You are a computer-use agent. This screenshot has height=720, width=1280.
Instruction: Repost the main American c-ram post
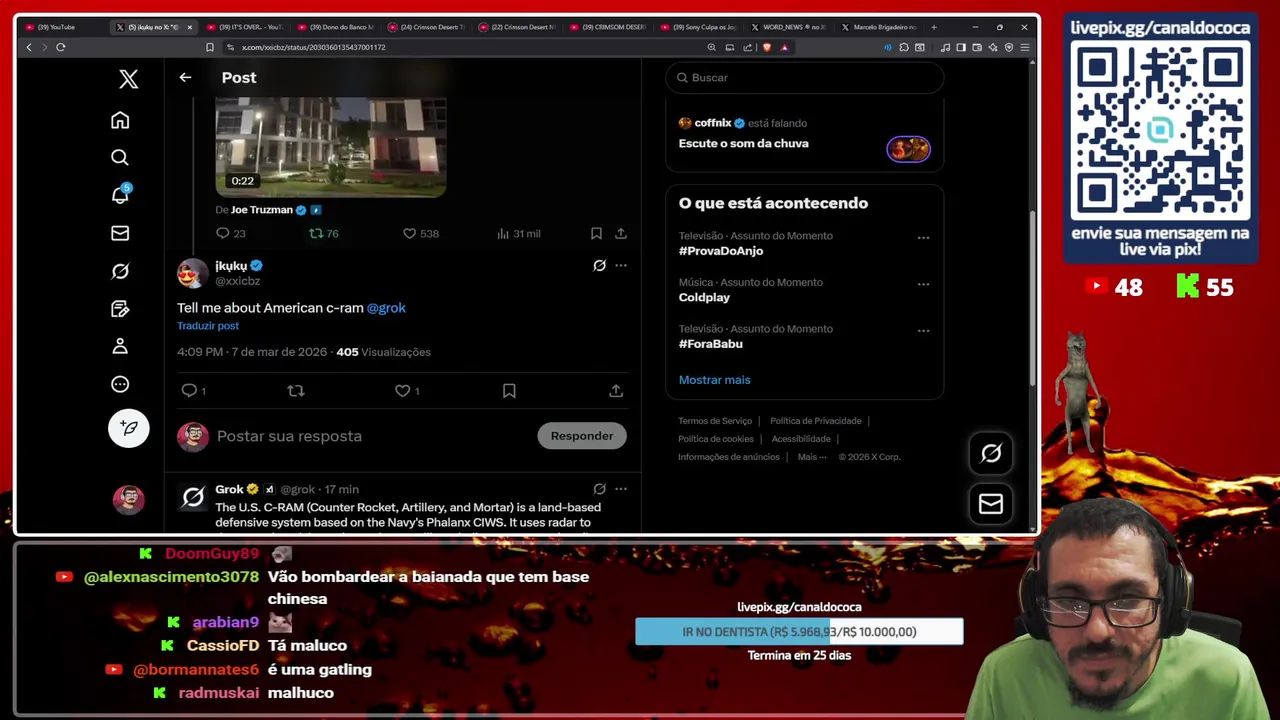[295, 391]
